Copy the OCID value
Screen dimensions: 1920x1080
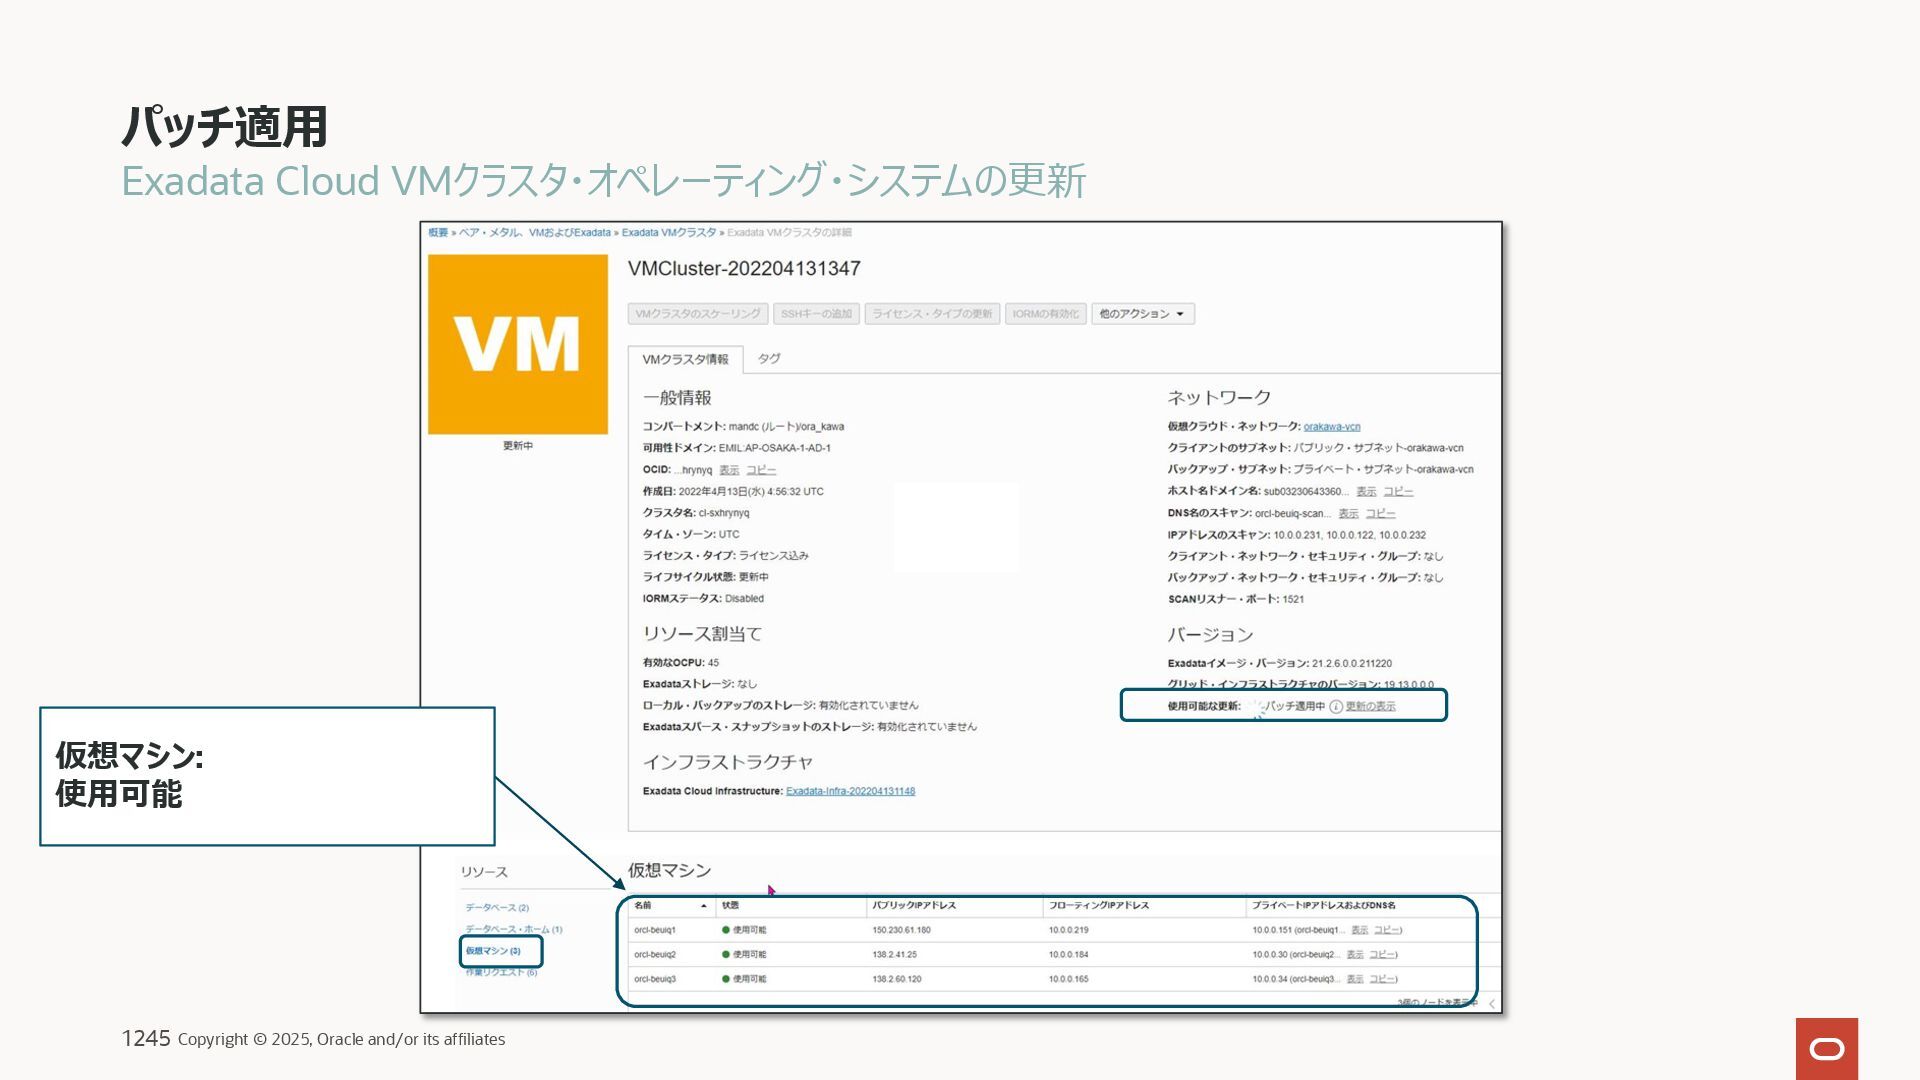click(x=760, y=470)
